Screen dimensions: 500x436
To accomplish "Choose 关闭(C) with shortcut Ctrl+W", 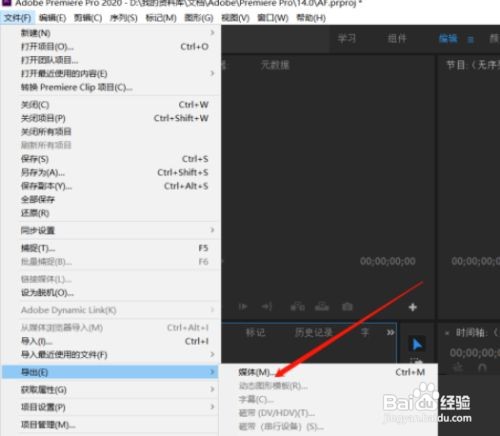I will pyautogui.click(x=110, y=105).
